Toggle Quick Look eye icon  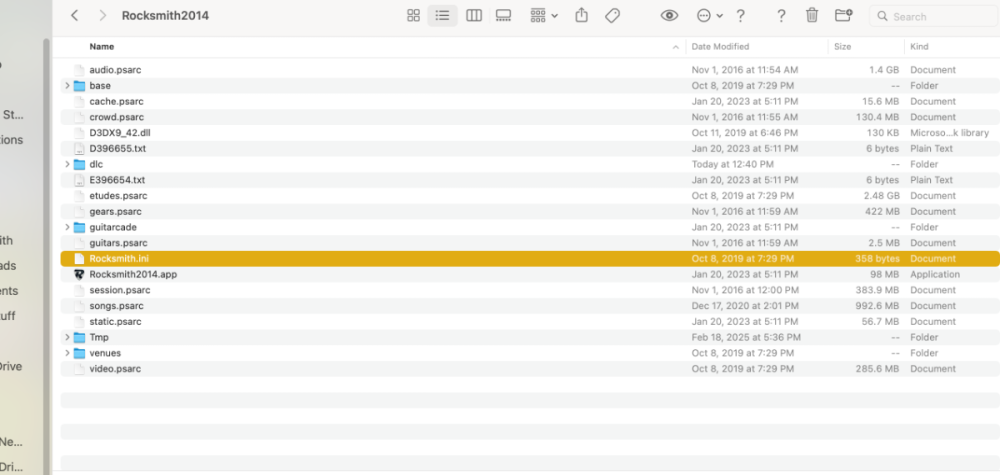pyautogui.click(x=669, y=16)
